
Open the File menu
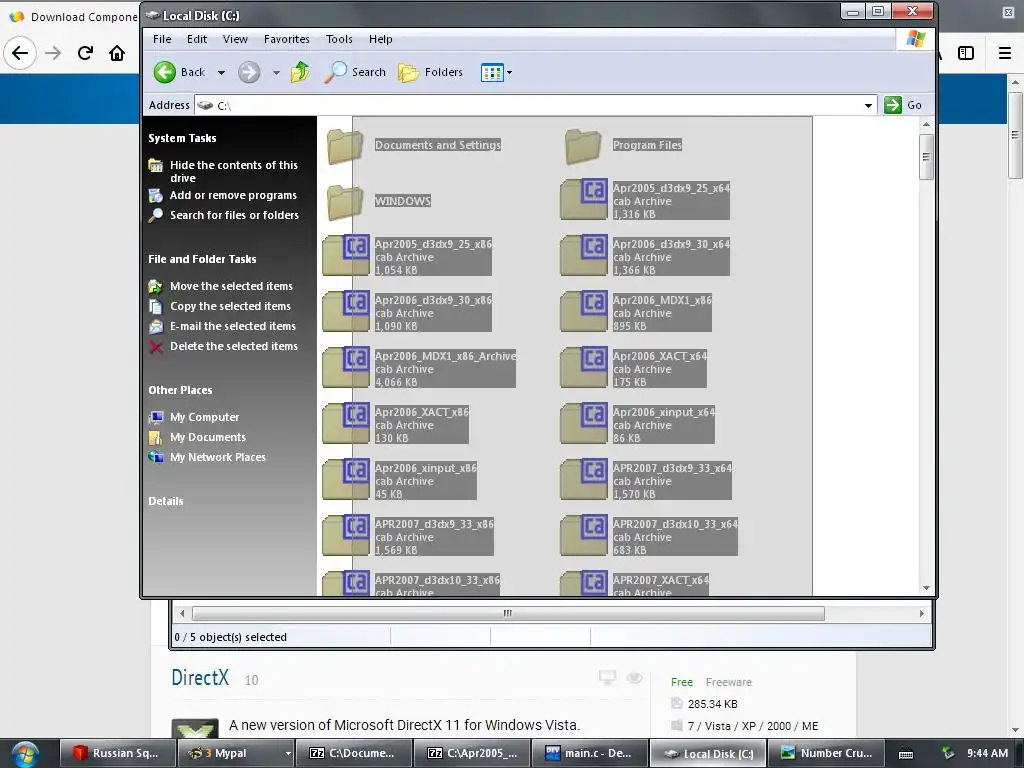162,39
